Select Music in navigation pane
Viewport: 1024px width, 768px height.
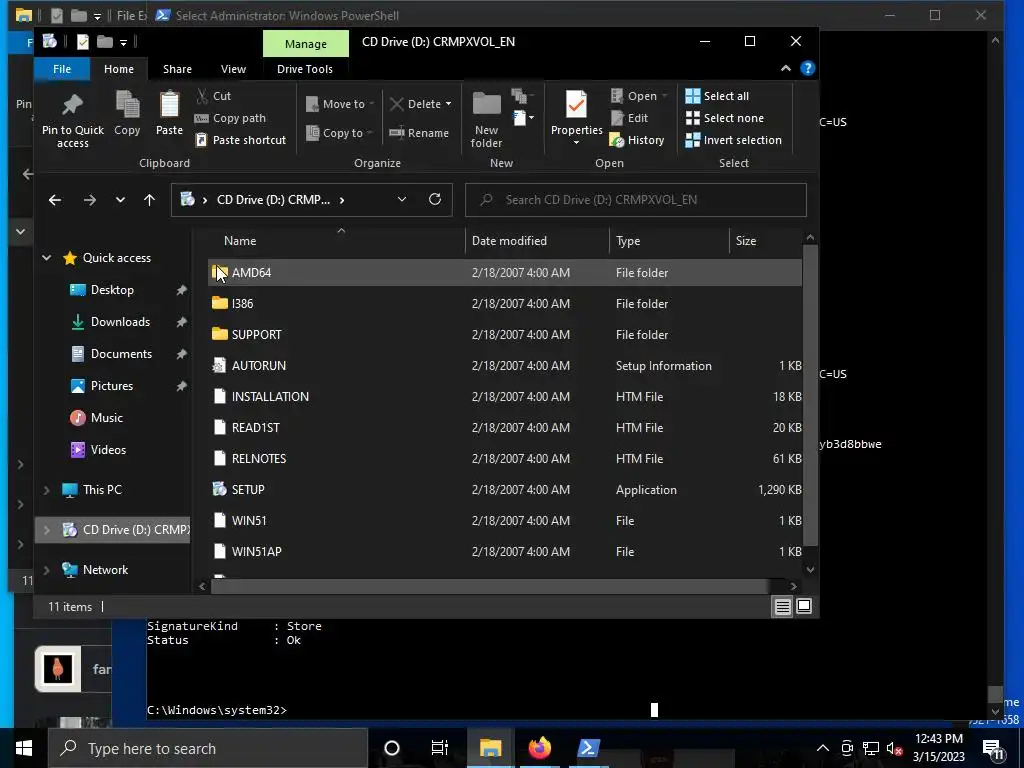(x=106, y=418)
